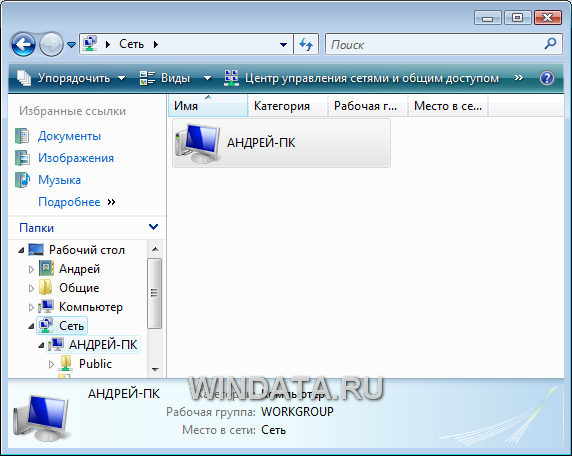The image size is (572, 456).
Task: Show more toolbar commands with the chevron
Action: click(518, 78)
